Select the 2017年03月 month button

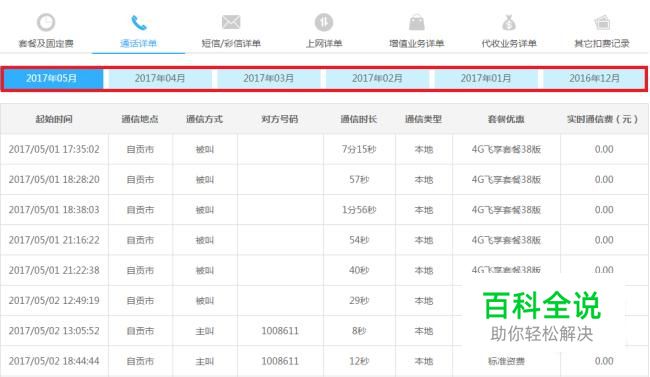(x=269, y=78)
